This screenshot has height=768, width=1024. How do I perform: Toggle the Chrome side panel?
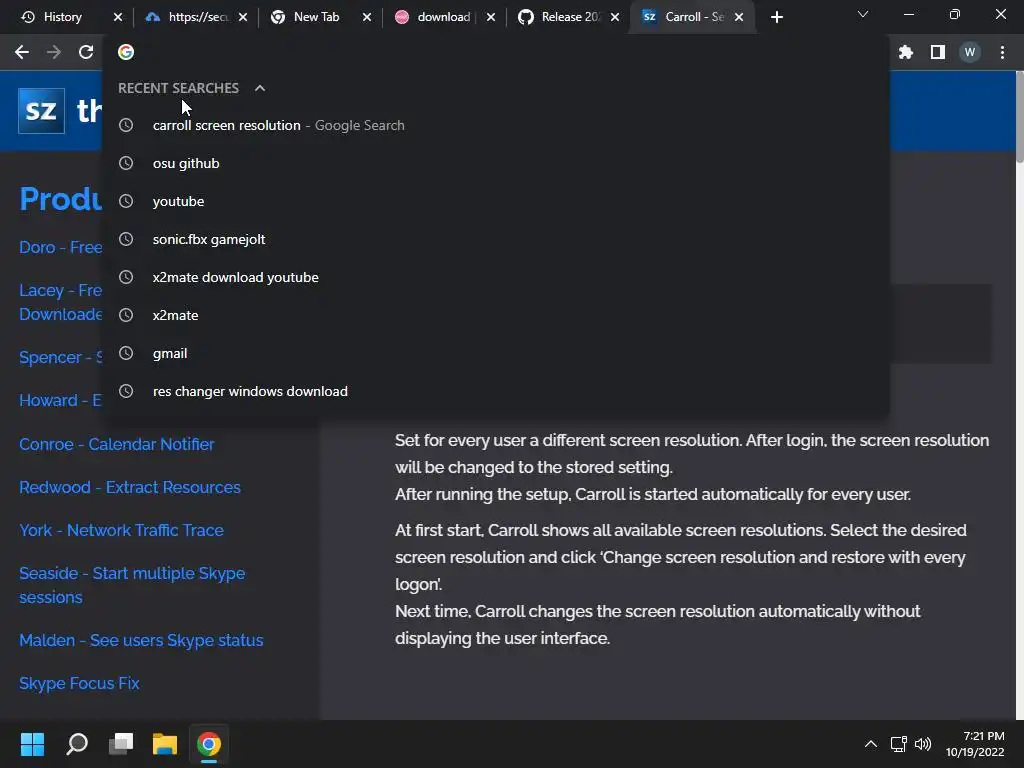pyautogui.click(x=938, y=52)
